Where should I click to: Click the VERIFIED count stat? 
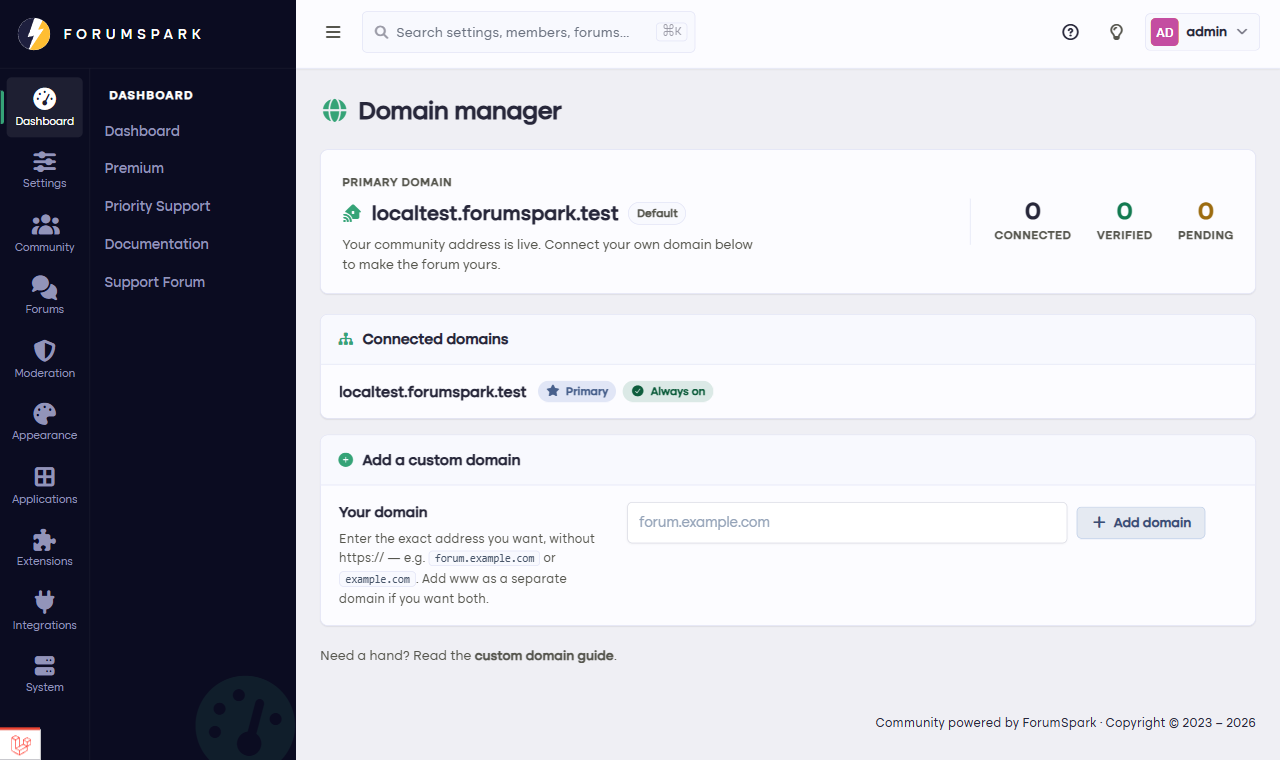(x=1124, y=221)
